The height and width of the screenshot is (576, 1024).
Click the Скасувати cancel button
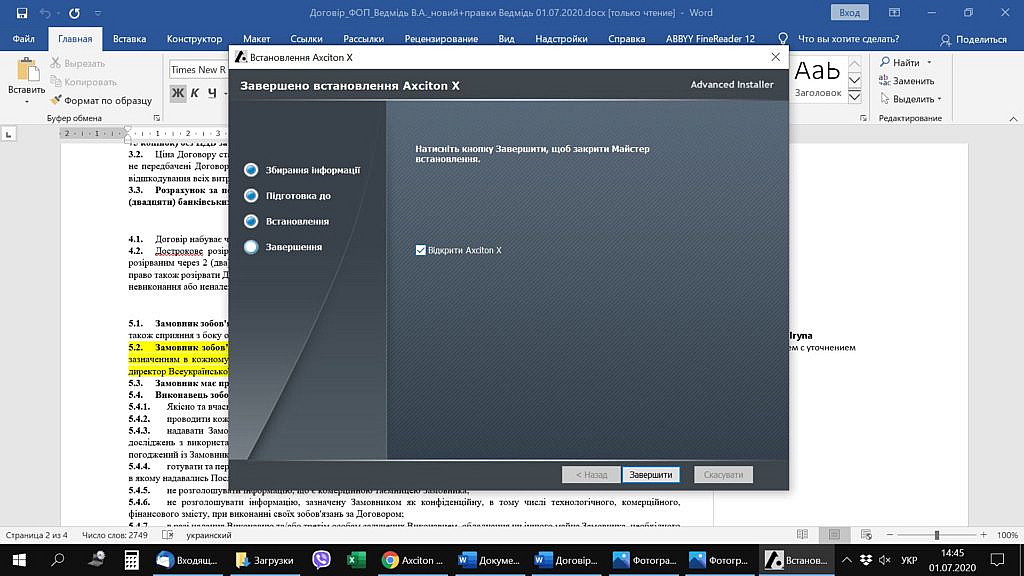pos(723,475)
